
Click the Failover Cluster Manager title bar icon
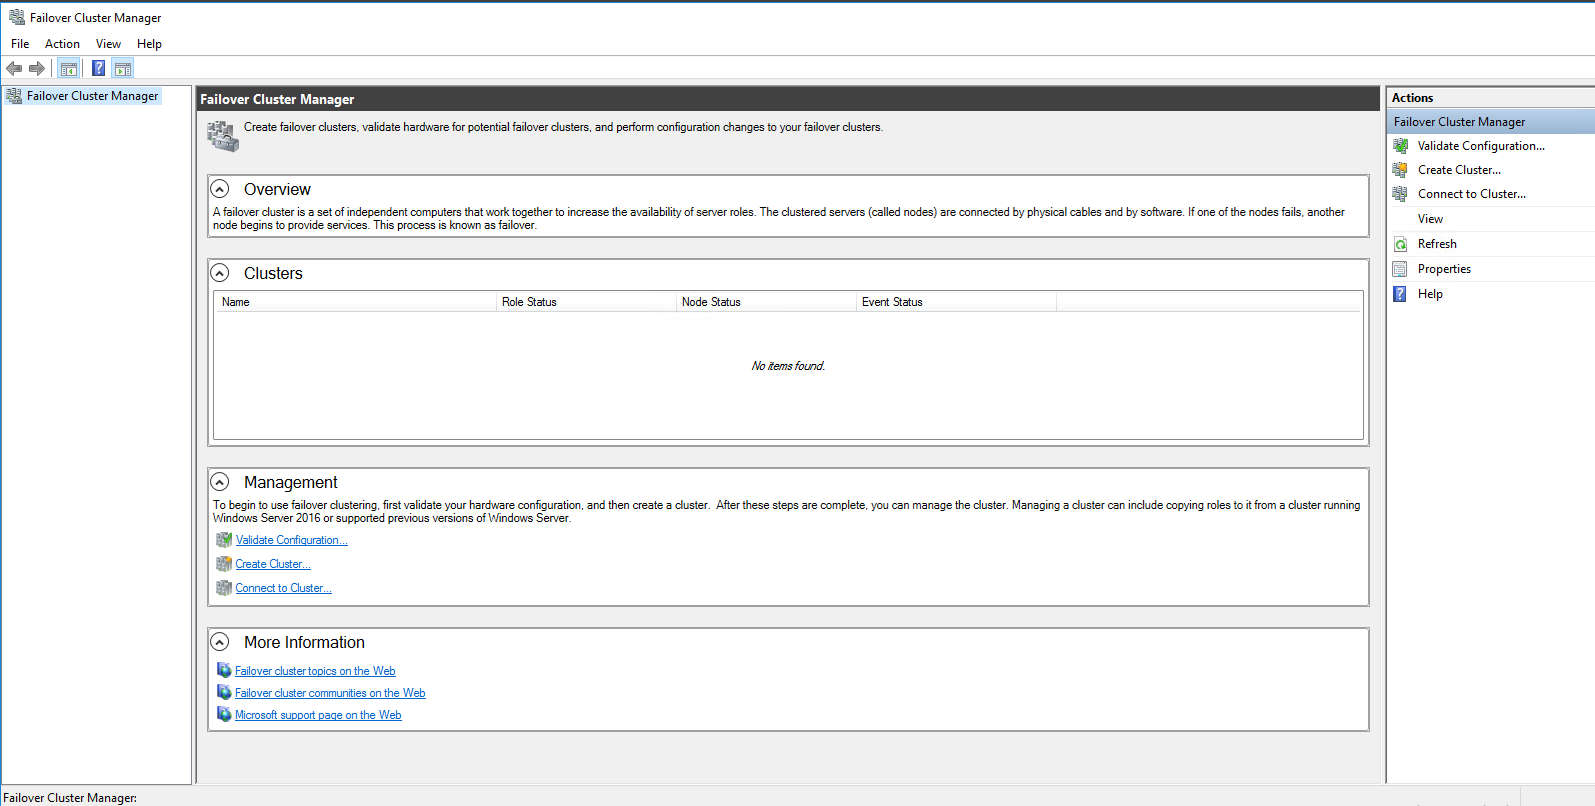click(16, 17)
